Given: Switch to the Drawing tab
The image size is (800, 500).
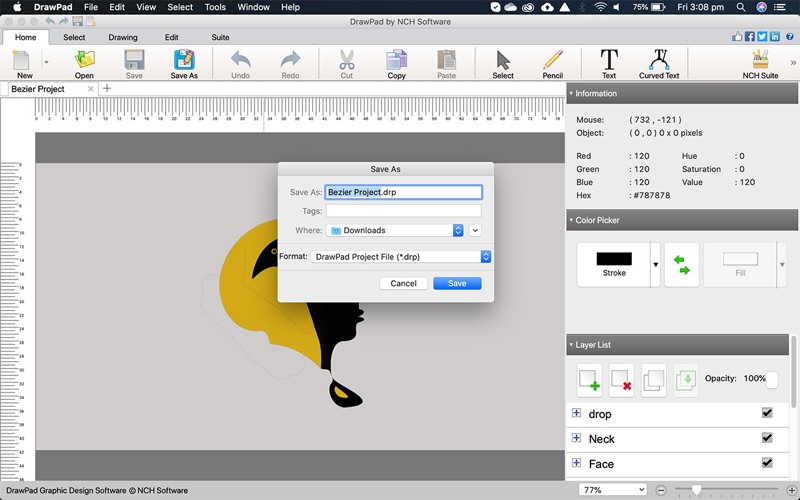Looking at the screenshot, I should point(123,37).
